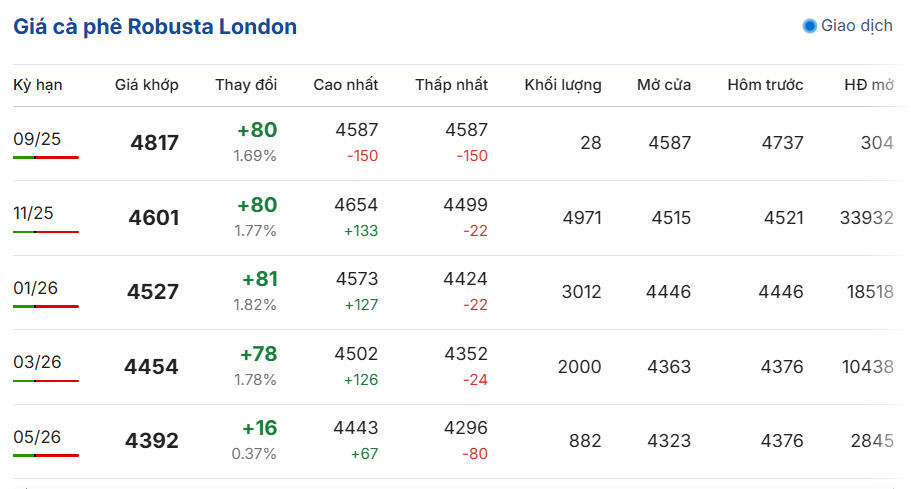The height and width of the screenshot is (489, 911).
Task: Click the red-green range bar under 09/25
Action: (46, 157)
